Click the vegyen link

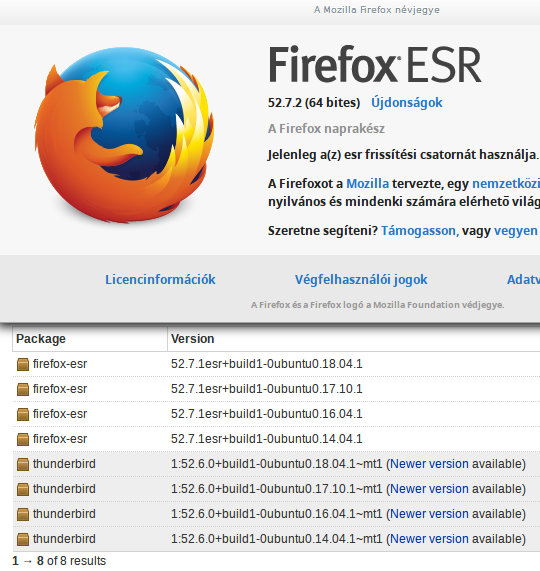(516, 231)
